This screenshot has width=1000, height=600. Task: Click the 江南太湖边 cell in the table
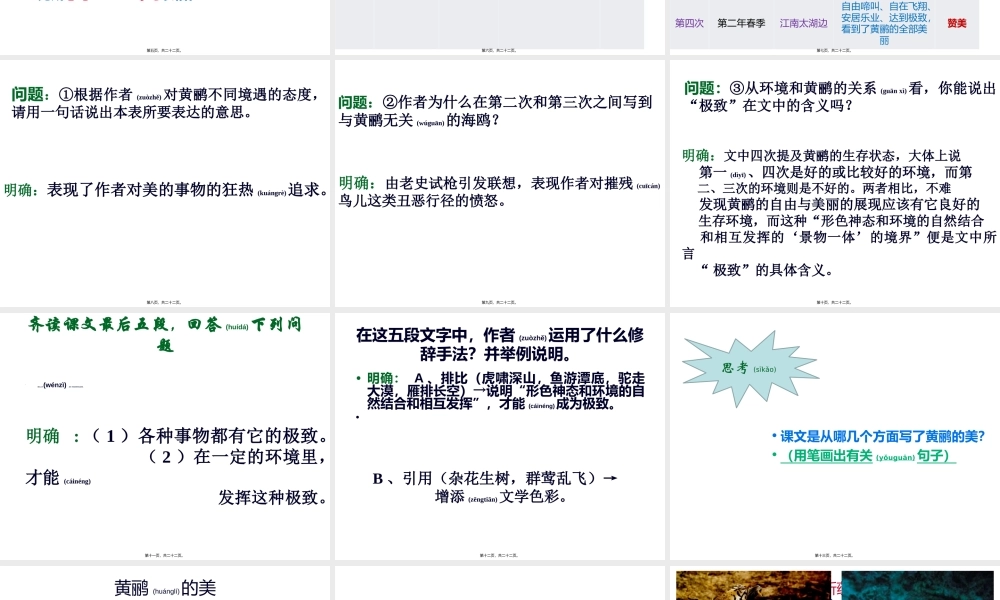tap(802, 22)
